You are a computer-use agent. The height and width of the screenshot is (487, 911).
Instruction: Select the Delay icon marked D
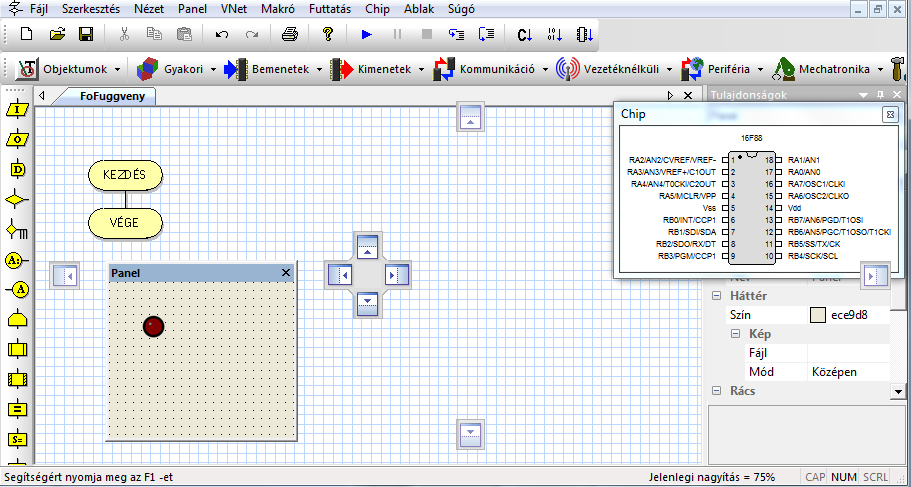click(x=17, y=169)
